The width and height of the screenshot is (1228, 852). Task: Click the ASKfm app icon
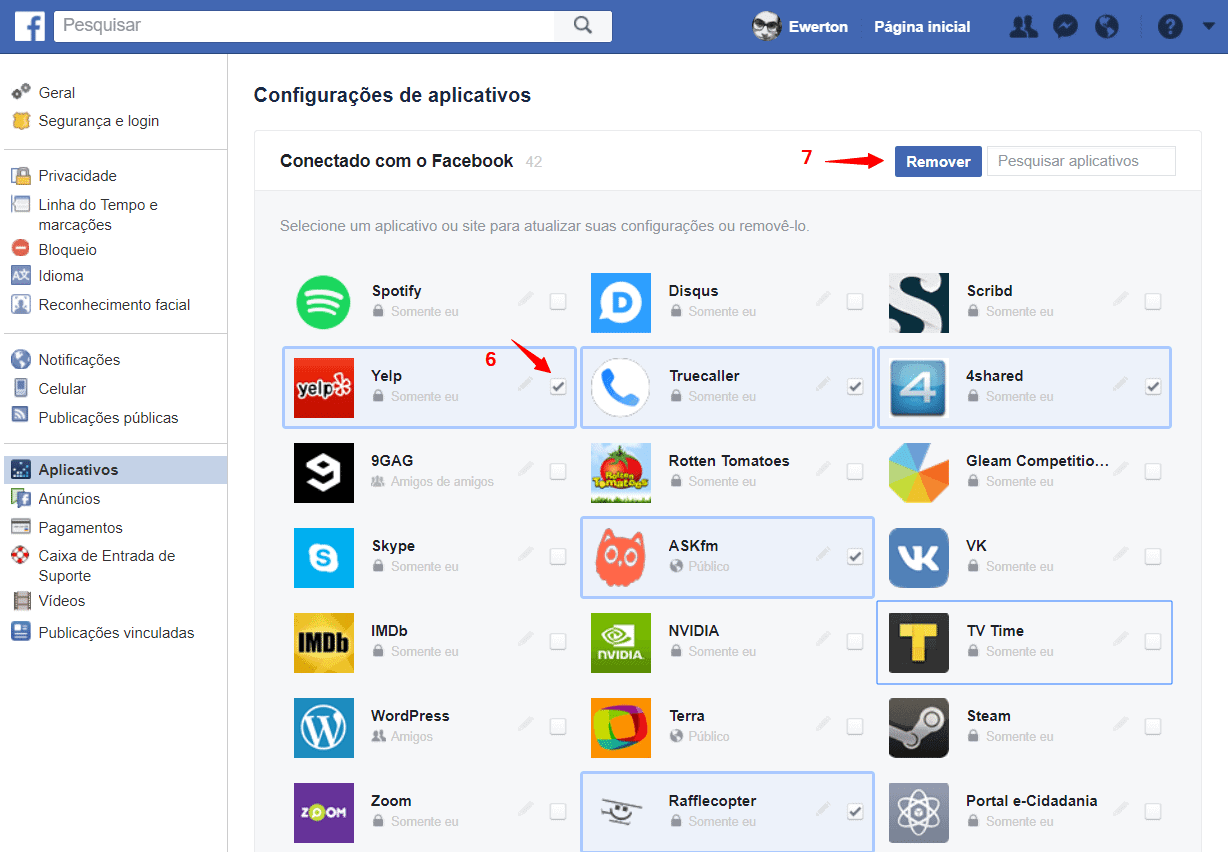point(621,557)
